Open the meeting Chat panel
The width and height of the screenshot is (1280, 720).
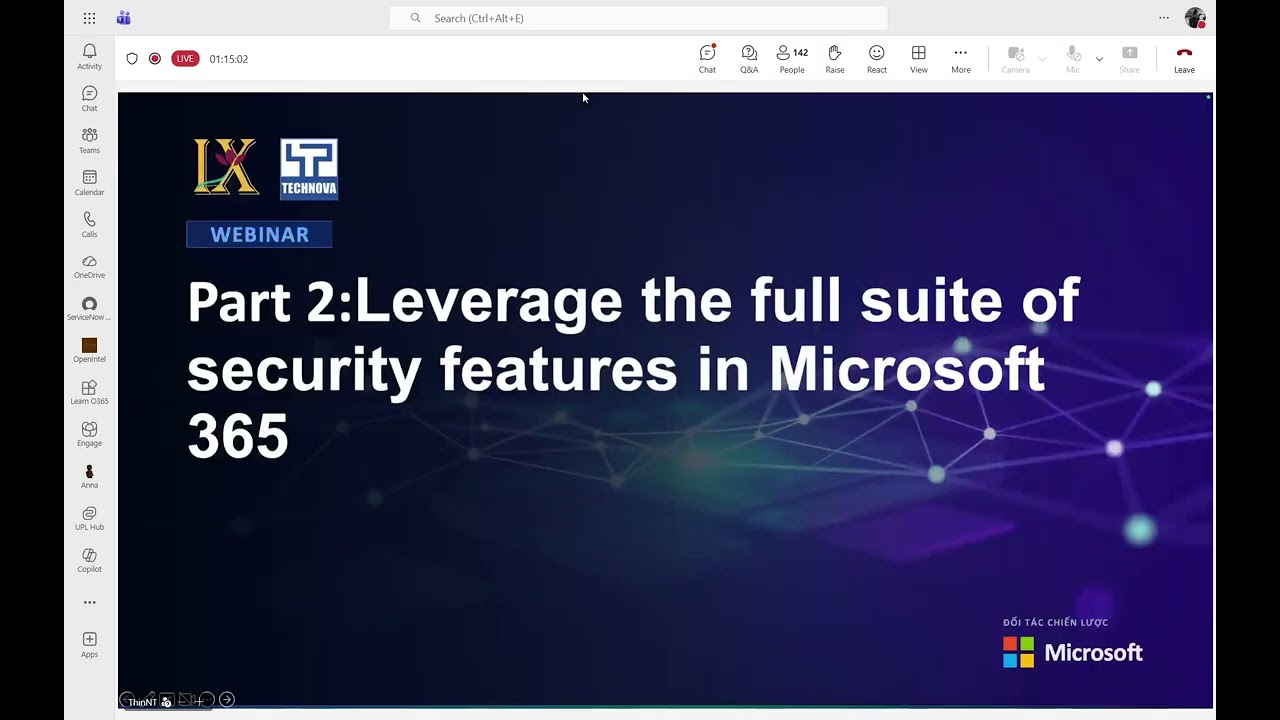pyautogui.click(x=707, y=59)
